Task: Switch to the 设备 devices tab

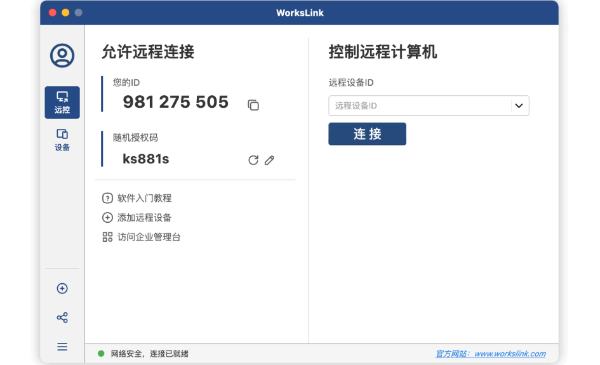Action: coord(62,140)
